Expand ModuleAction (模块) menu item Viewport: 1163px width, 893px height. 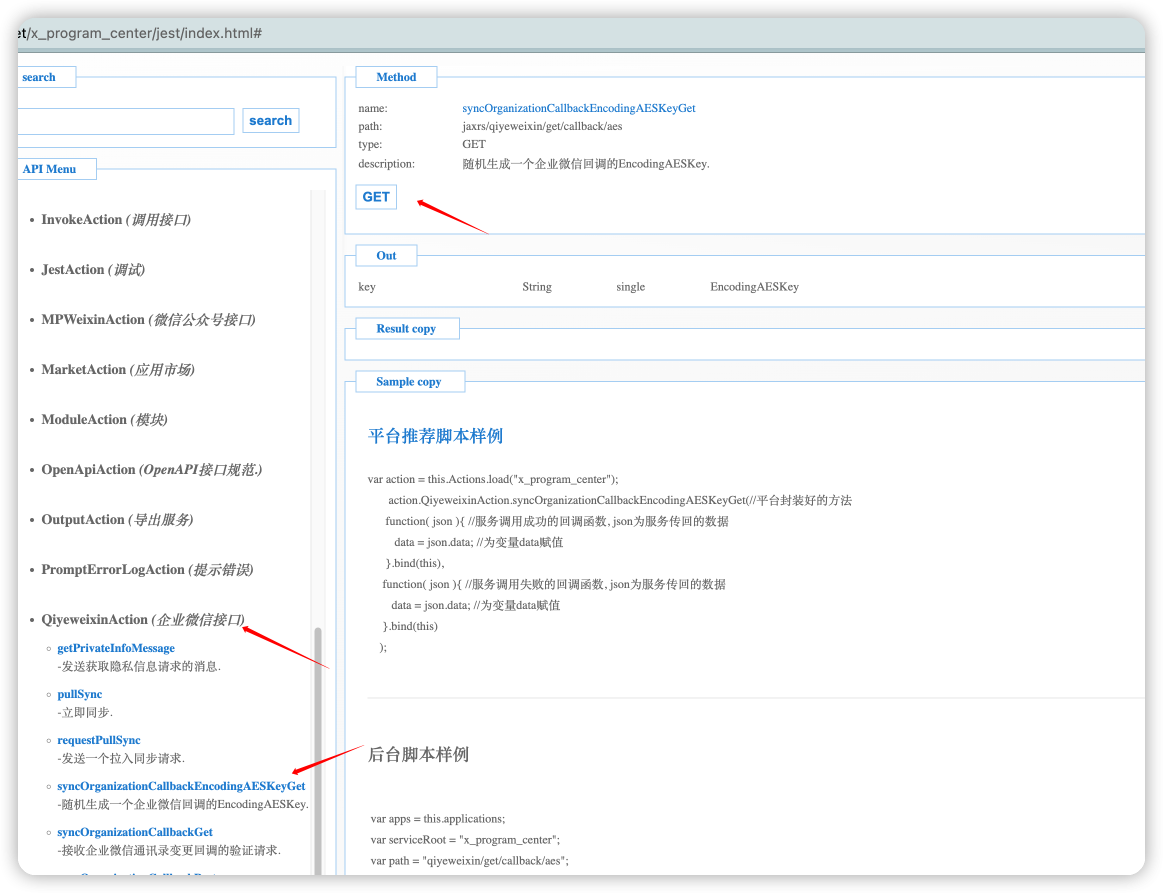pyautogui.click(x=105, y=420)
